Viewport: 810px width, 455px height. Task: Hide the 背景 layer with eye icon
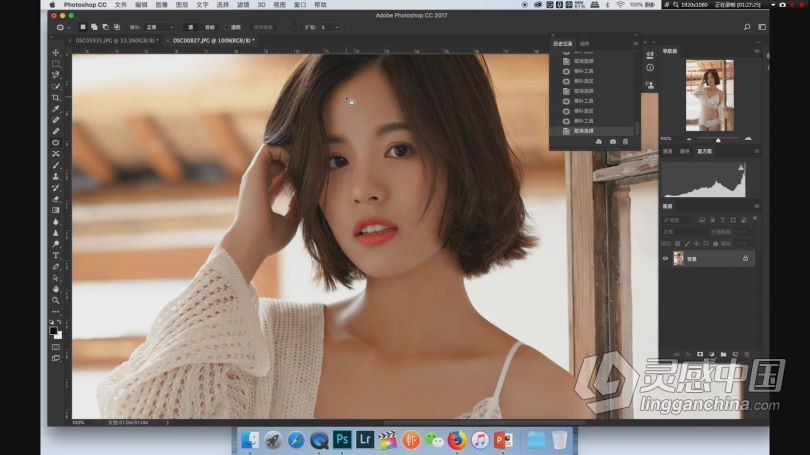click(666, 258)
